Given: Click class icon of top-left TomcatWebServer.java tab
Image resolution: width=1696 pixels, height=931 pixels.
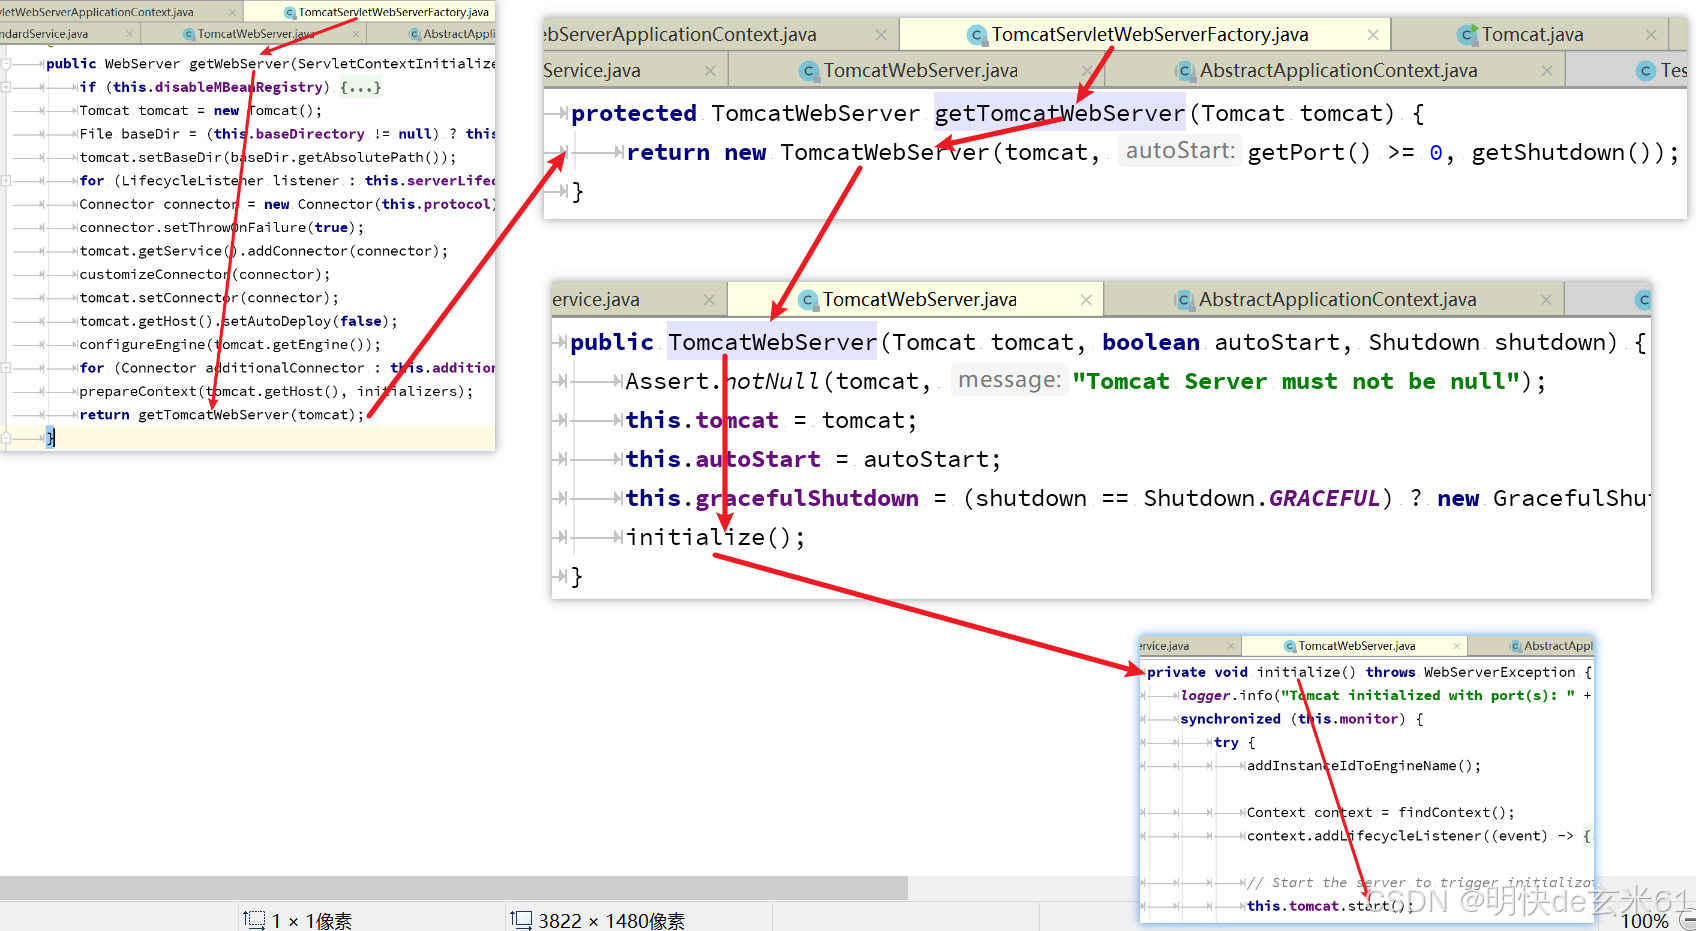Looking at the screenshot, I should pyautogui.click(x=189, y=34).
